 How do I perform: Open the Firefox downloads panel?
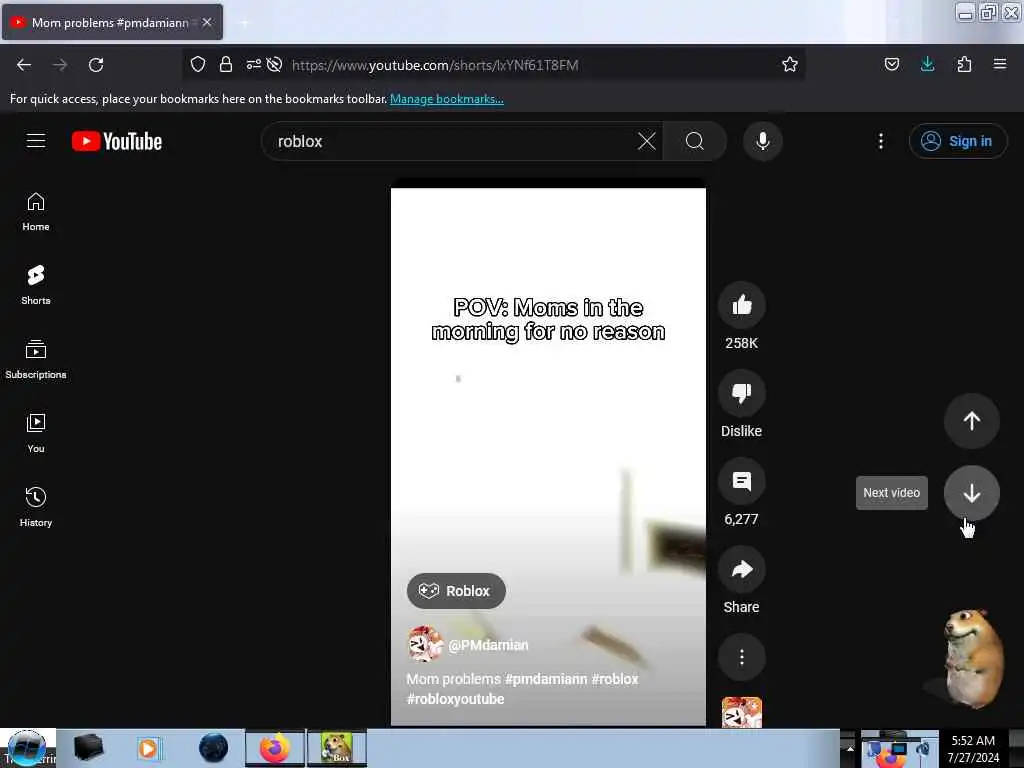(x=927, y=64)
